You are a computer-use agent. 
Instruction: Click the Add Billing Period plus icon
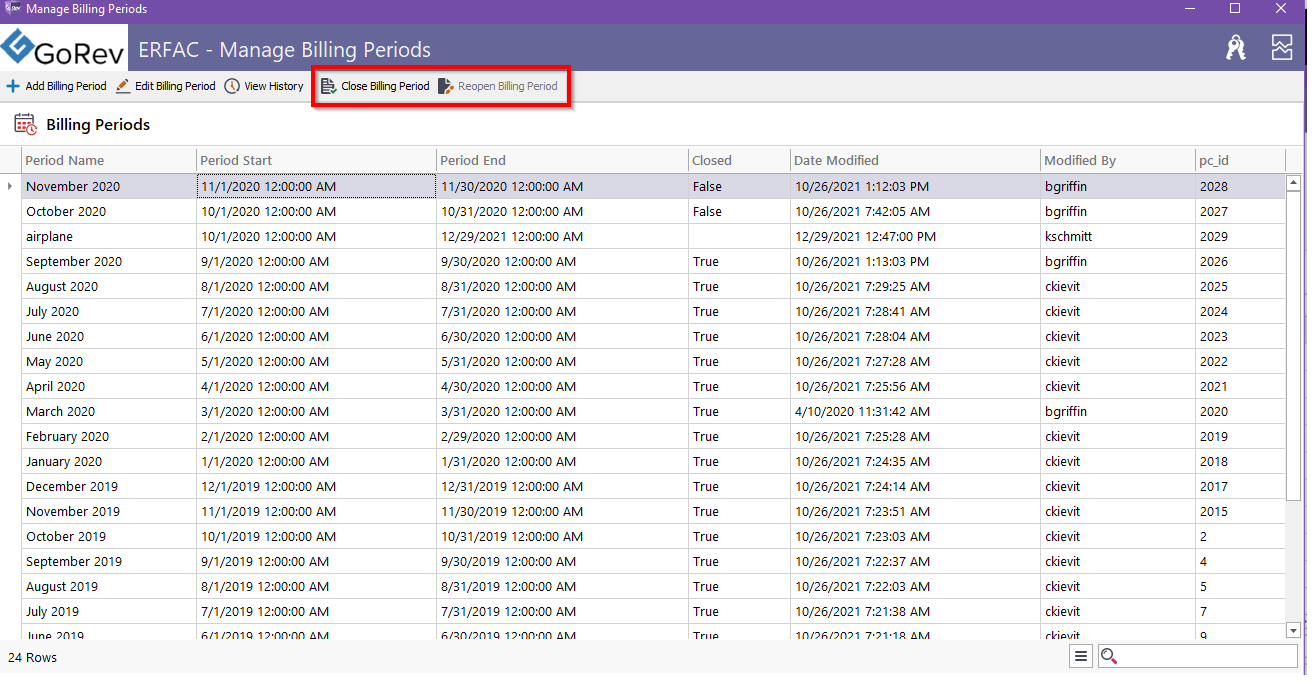click(x=13, y=86)
